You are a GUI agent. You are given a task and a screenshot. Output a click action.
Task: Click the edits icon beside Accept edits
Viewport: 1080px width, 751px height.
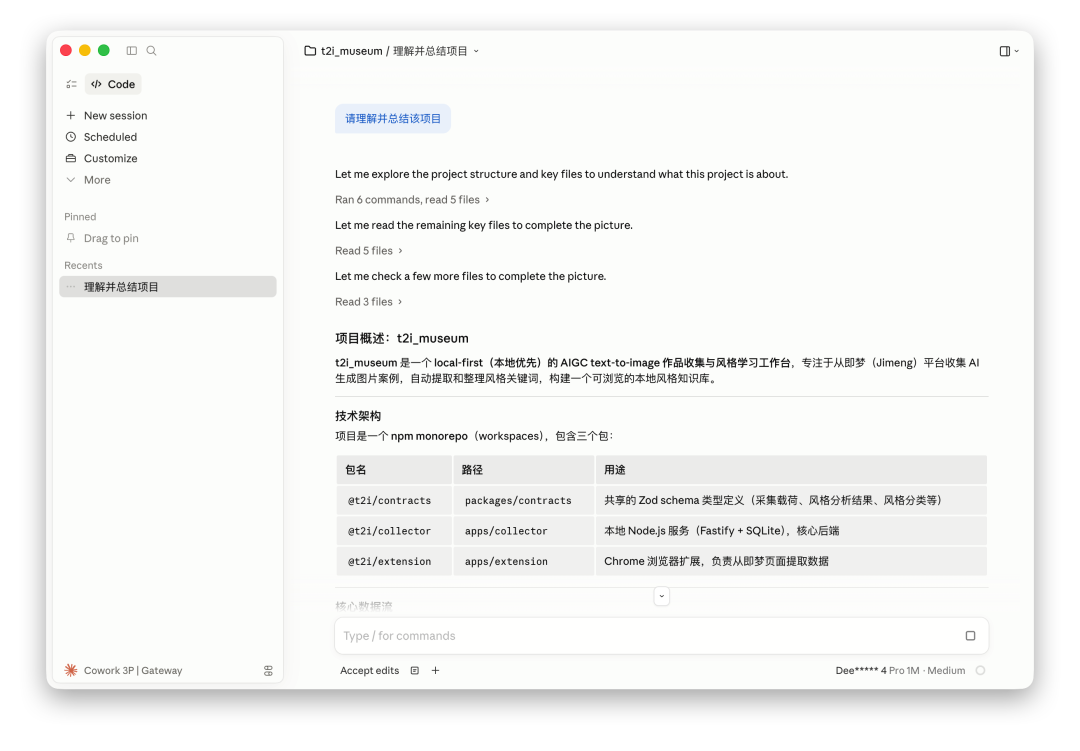click(x=414, y=670)
